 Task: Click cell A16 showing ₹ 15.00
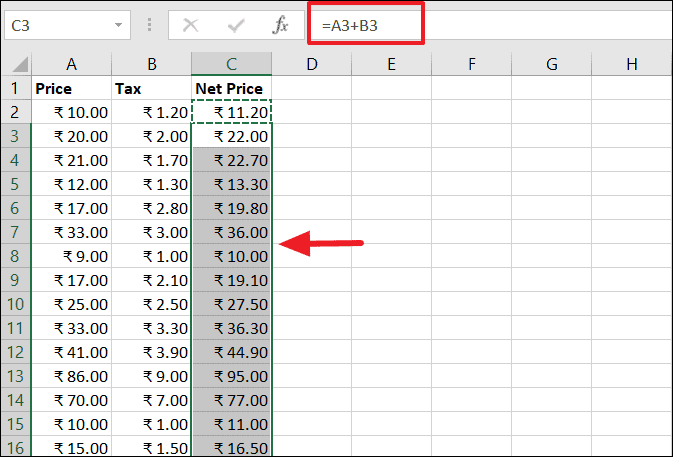[71, 447]
